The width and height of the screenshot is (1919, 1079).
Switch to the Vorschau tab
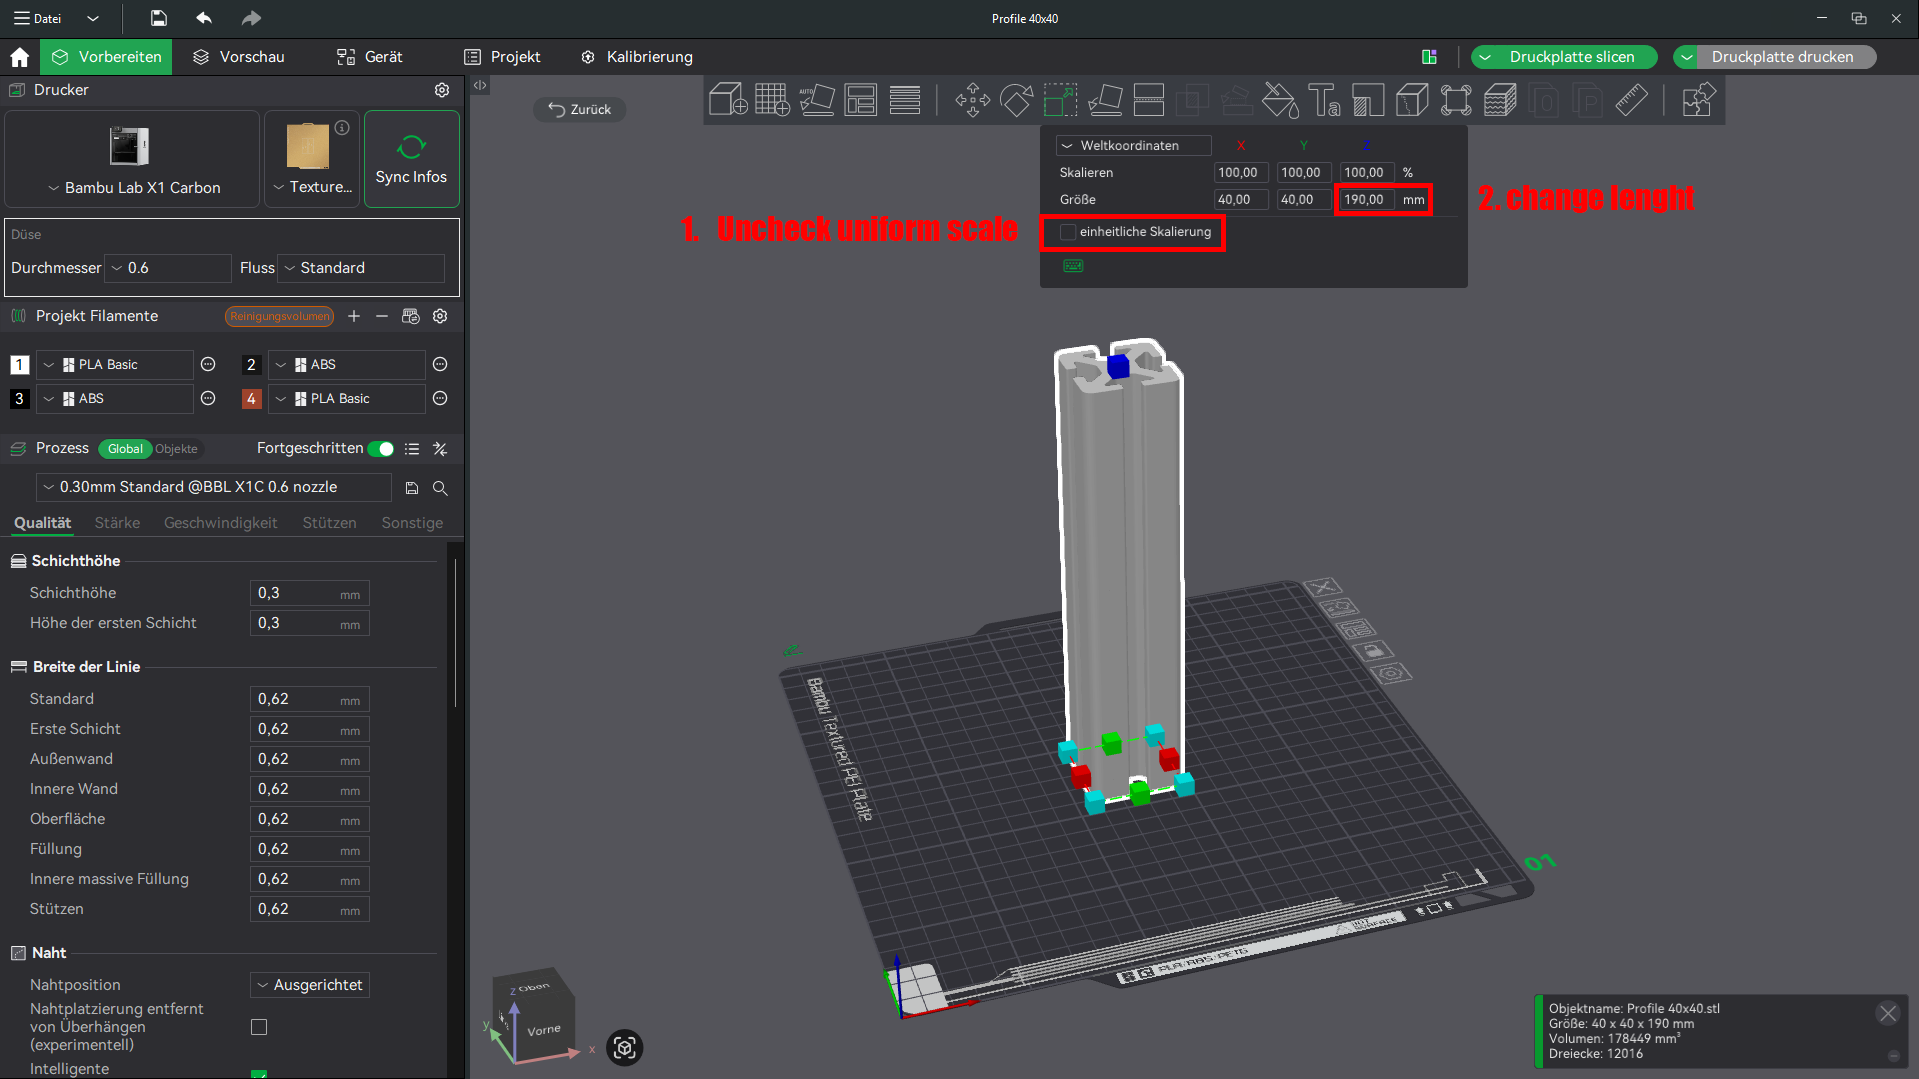coord(239,57)
